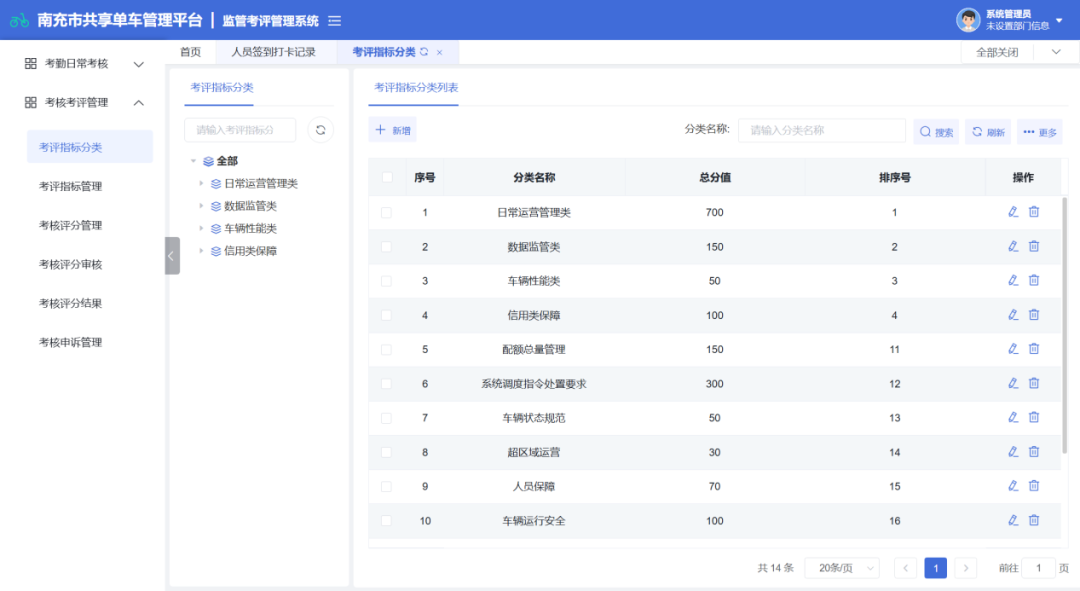1080x591 pixels.
Task: Edit the 数据监管类 row
Action: point(1012,247)
